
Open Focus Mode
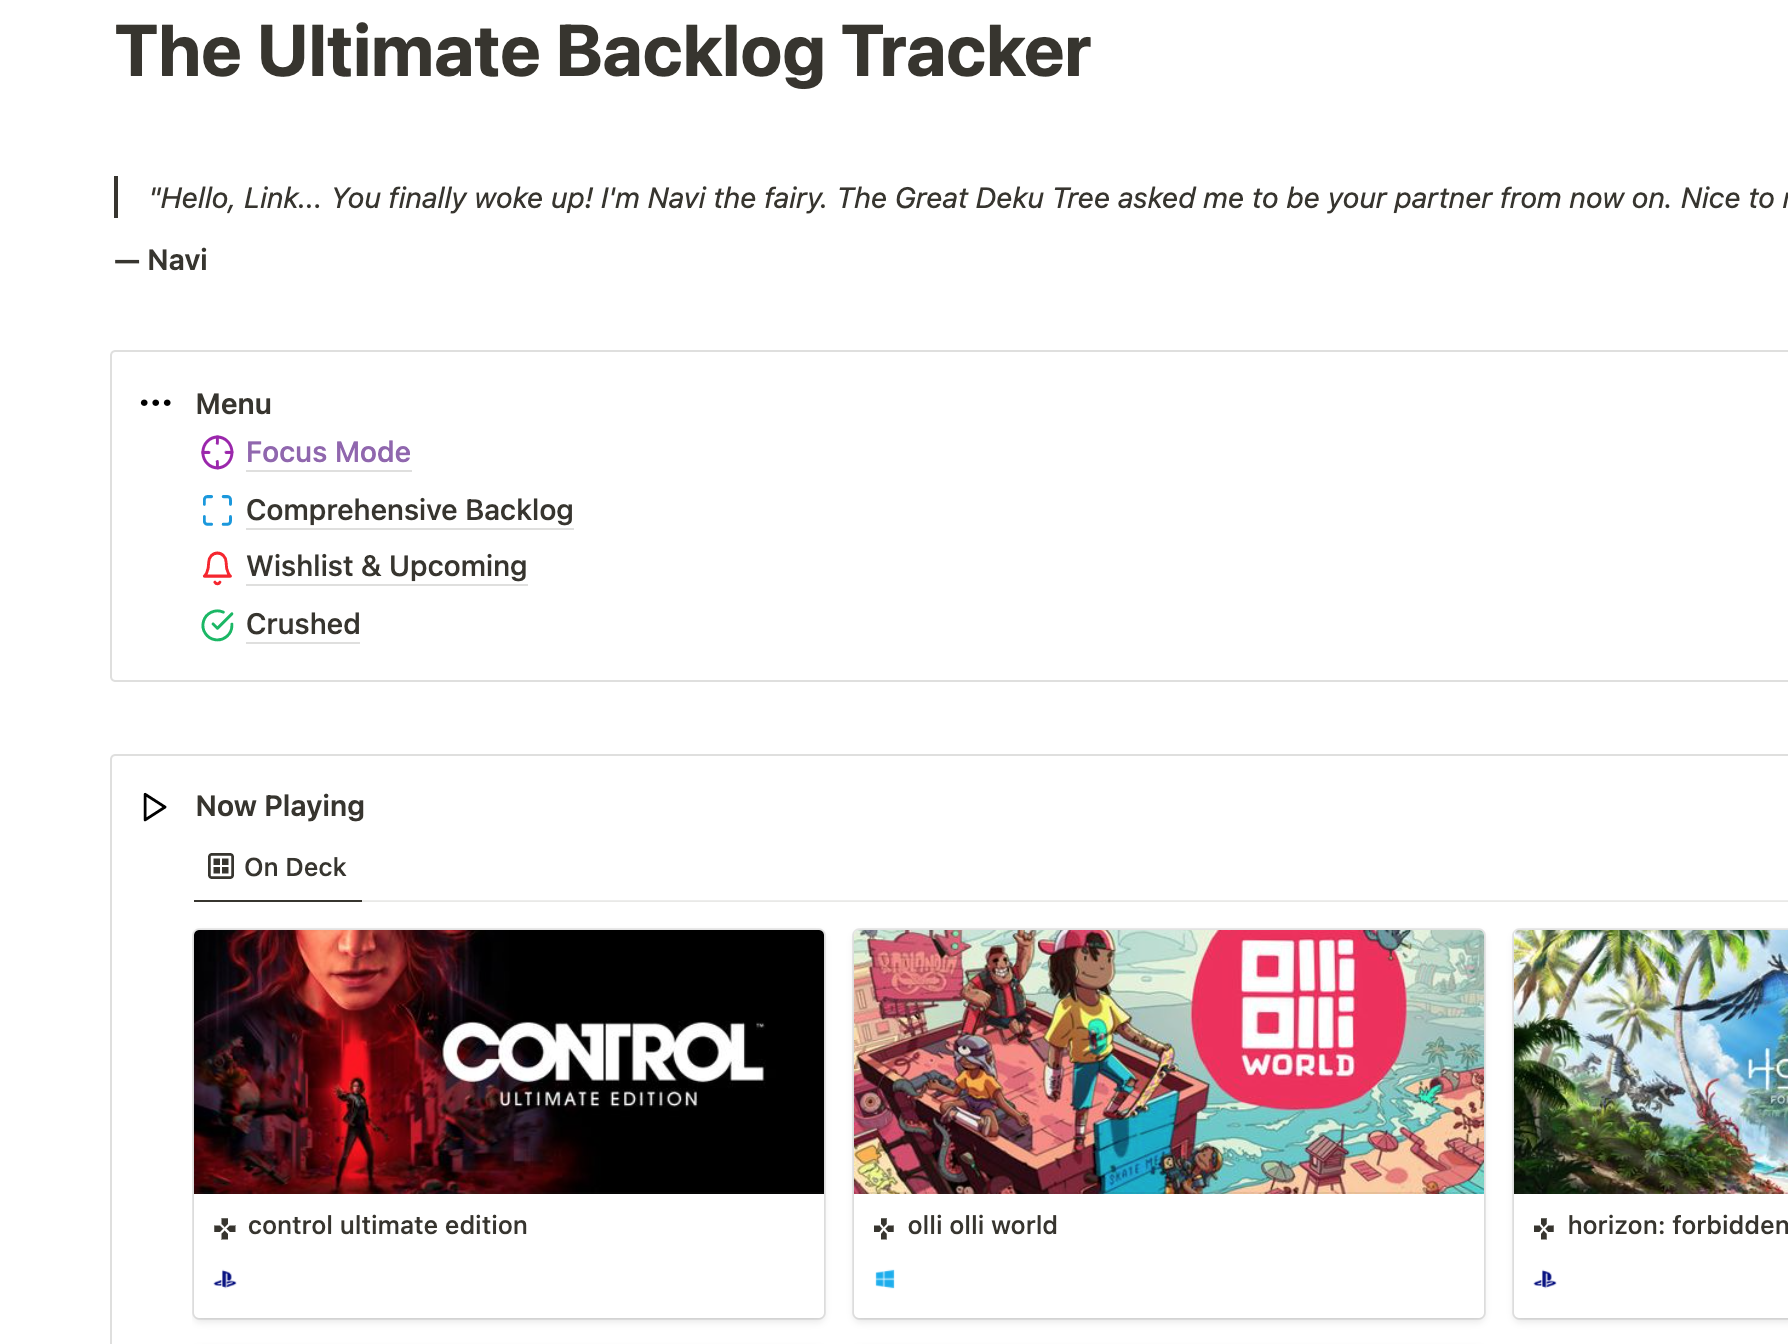328,453
